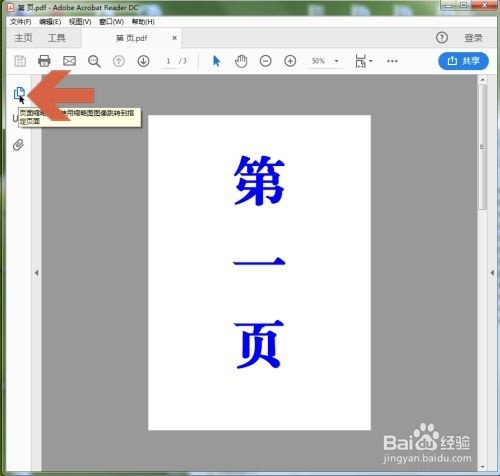Zoom out with minus icon
The width and height of the screenshot is (500, 476).
pyautogui.click(x=266, y=61)
